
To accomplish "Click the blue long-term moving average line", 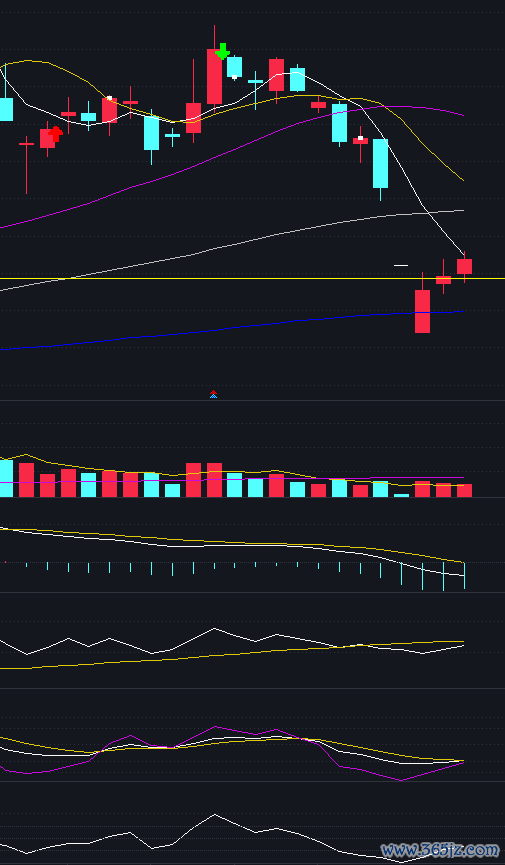I will (x=232, y=328).
